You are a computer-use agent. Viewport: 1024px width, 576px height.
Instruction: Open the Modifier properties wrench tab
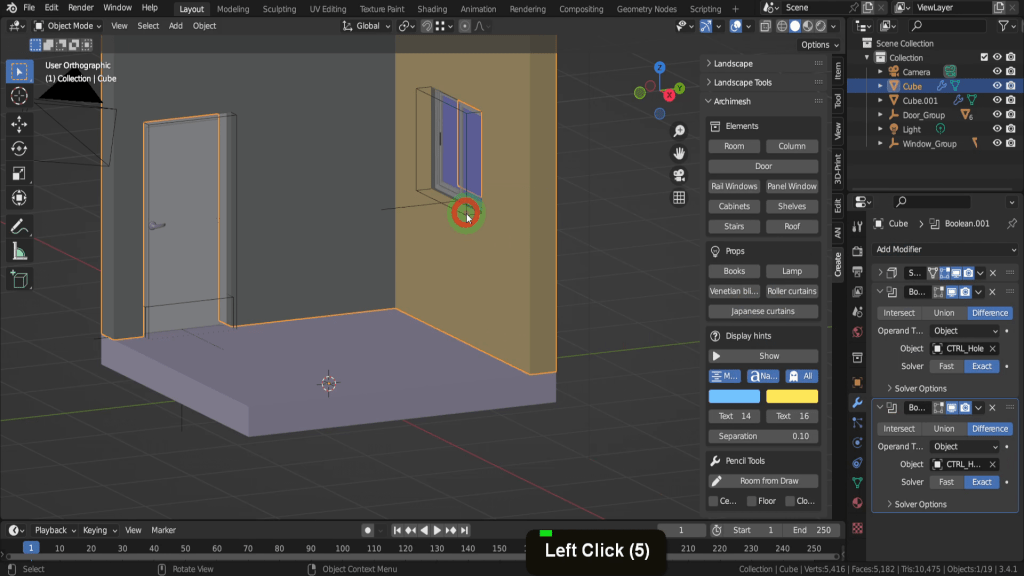(857, 402)
